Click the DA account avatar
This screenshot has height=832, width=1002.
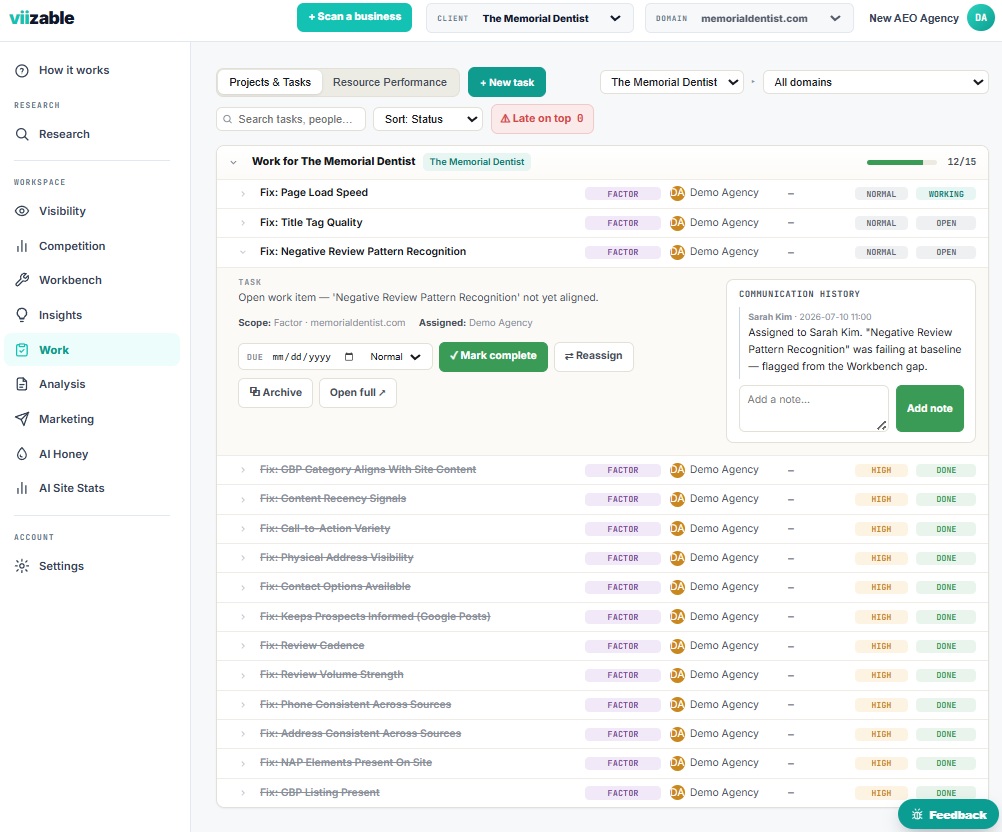[x=981, y=18]
